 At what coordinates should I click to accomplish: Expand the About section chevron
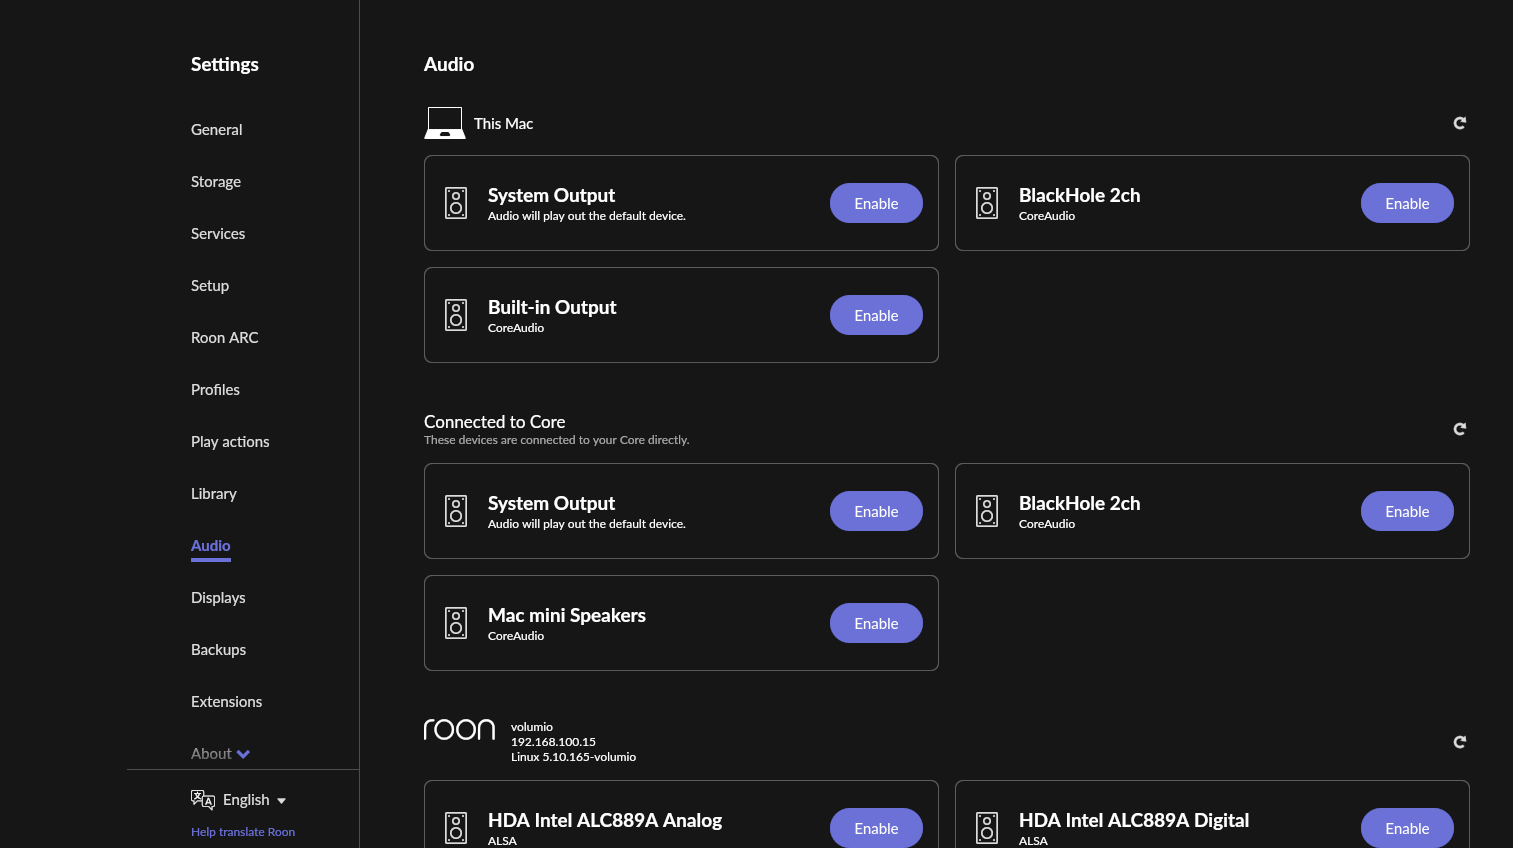pos(243,754)
